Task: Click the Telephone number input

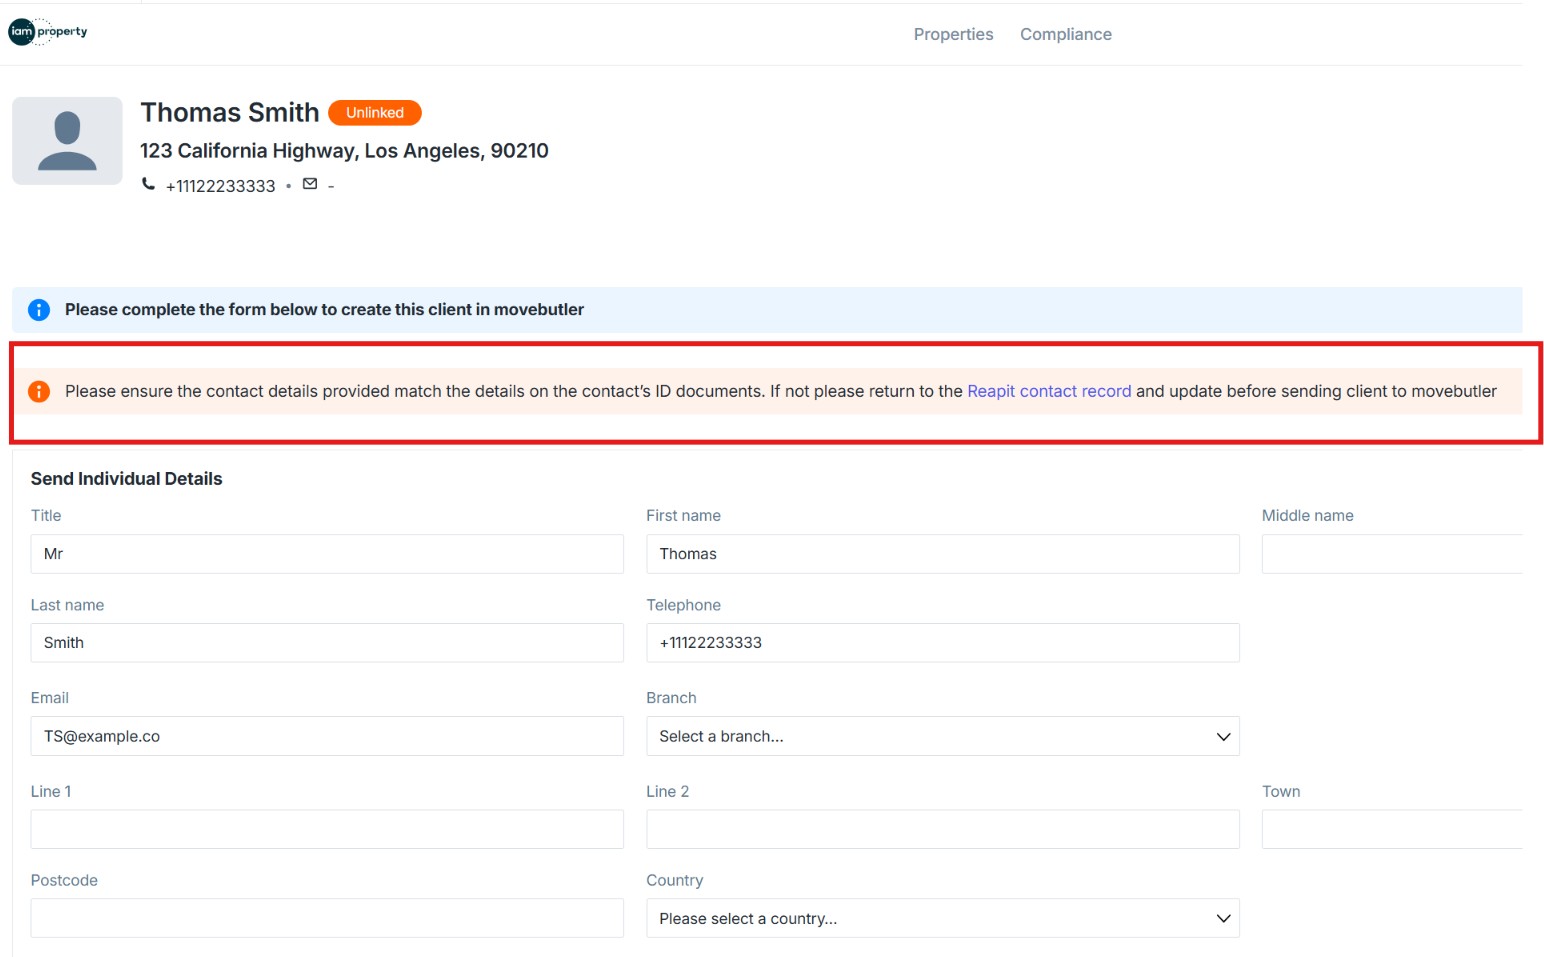Action: tap(942, 643)
